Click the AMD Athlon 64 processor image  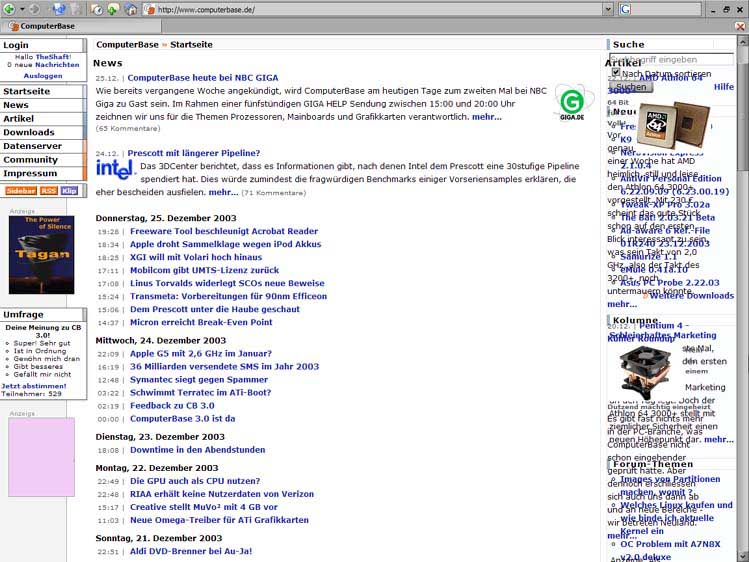coord(674,126)
